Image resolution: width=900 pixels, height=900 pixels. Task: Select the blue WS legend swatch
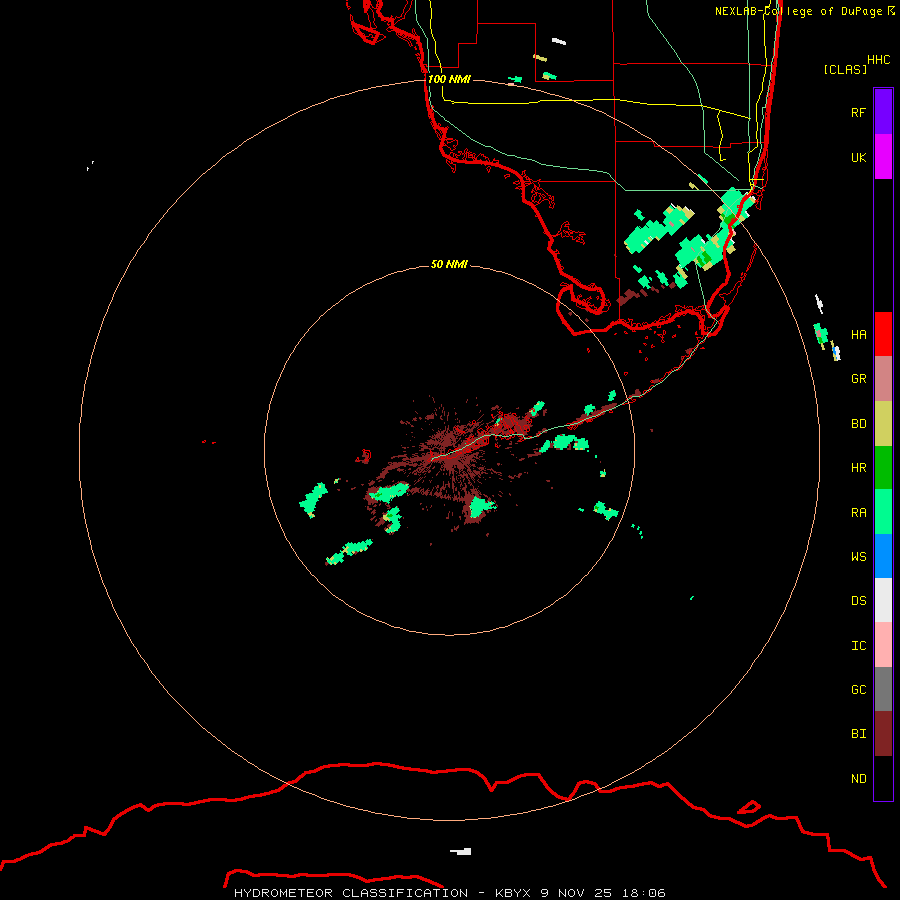click(883, 556)
